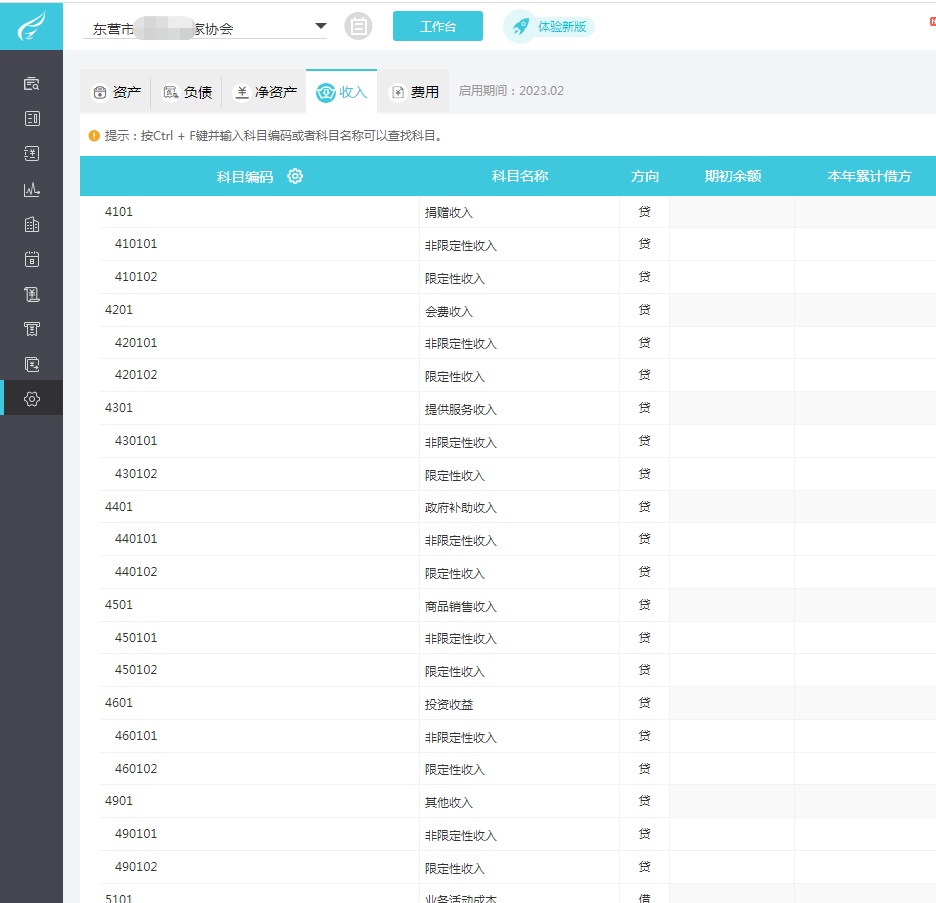Open the settings gear in sidebar
Screen dimensions: 936x903
[32, 399]
